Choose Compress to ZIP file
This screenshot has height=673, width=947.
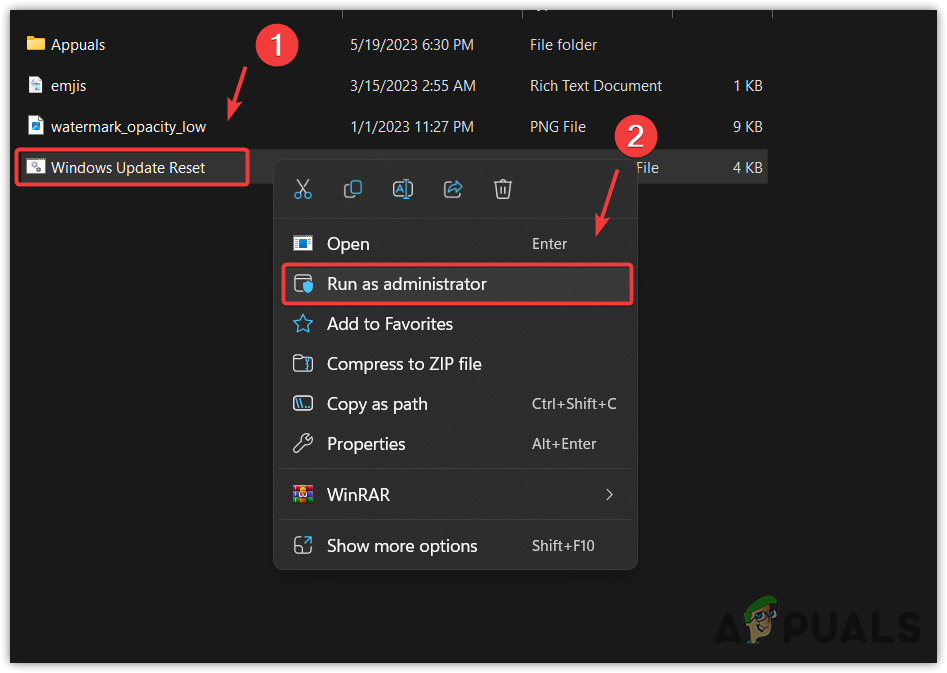[x=456, y=364]
